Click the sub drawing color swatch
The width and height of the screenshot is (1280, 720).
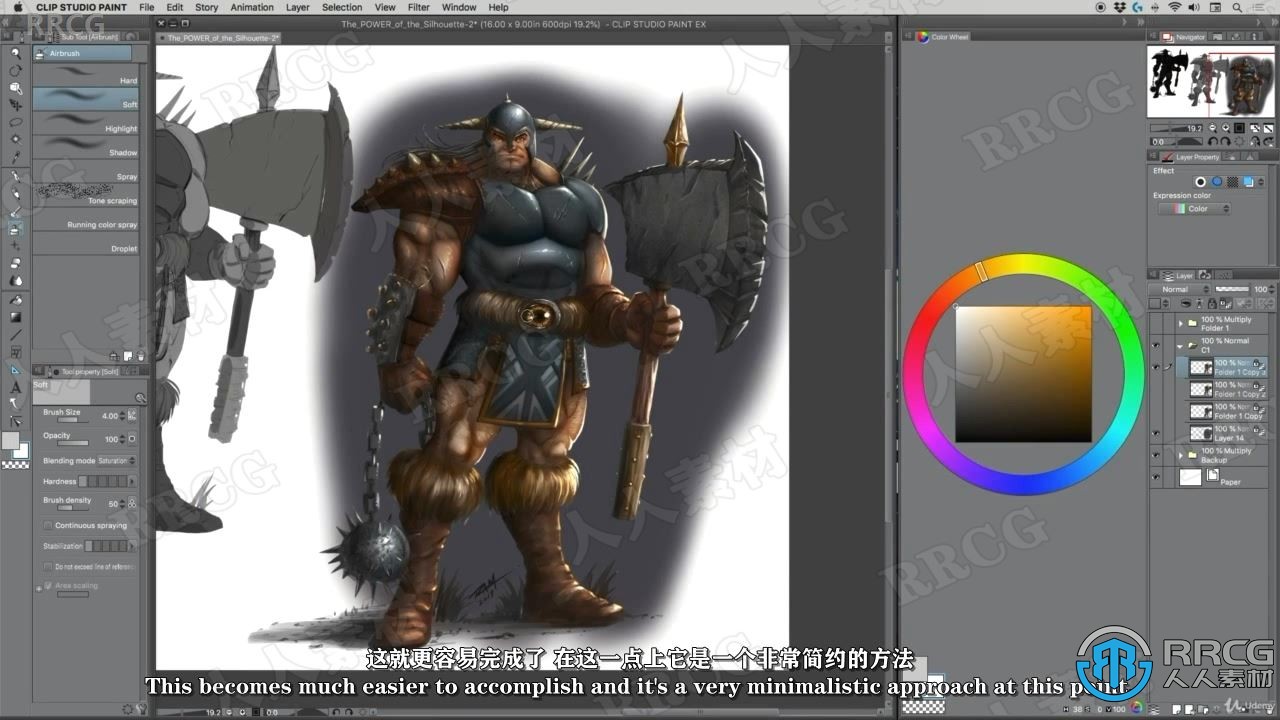[21, 451]
